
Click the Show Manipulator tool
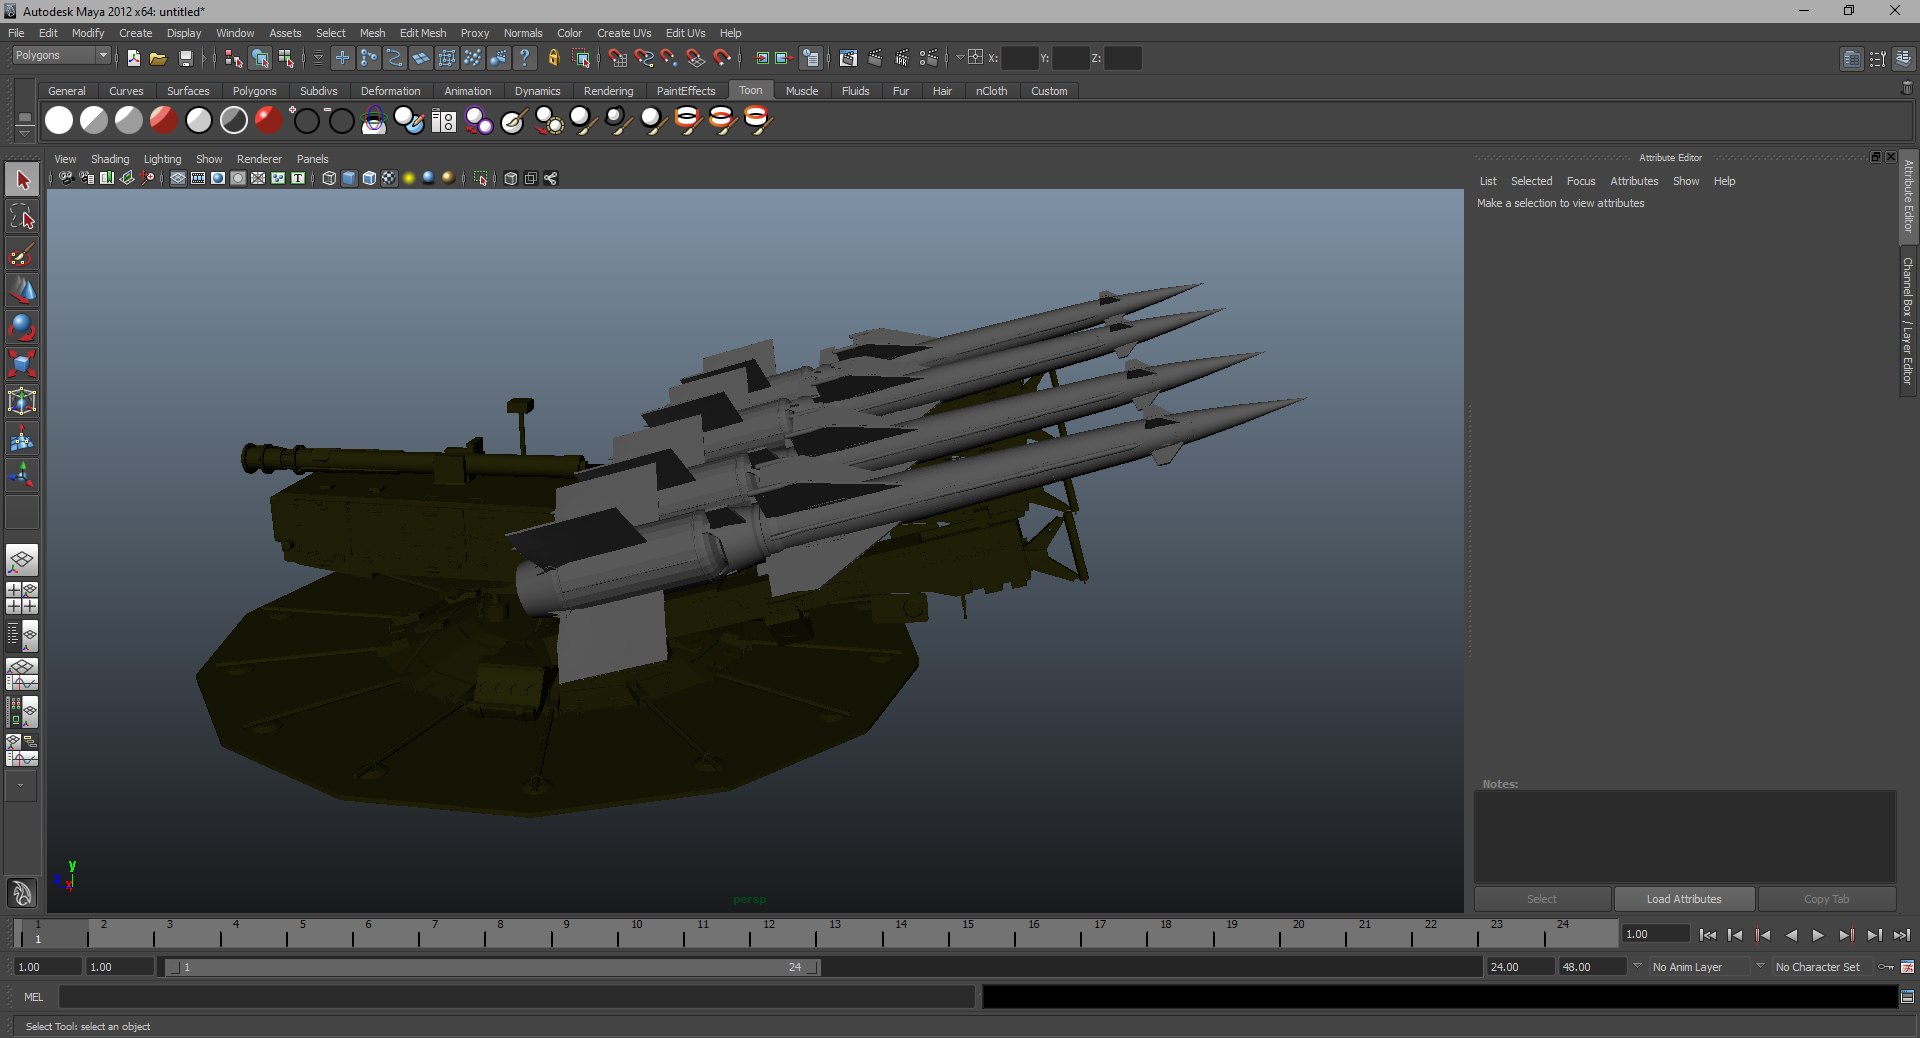pyautogui.click(x=22, y=476)
